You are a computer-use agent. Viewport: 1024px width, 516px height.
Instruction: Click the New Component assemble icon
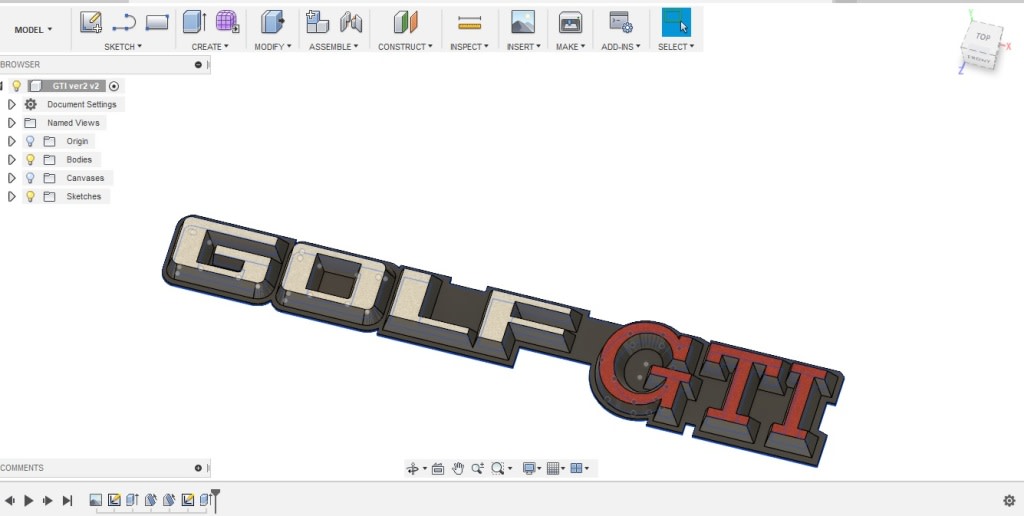tap(317, 22)
